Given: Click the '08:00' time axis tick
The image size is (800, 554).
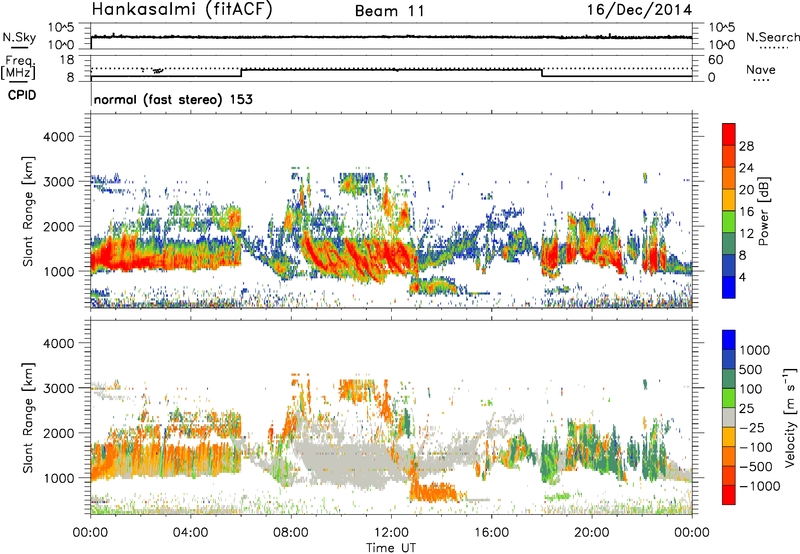Looking at the screenshot, I should coord(290,533).
